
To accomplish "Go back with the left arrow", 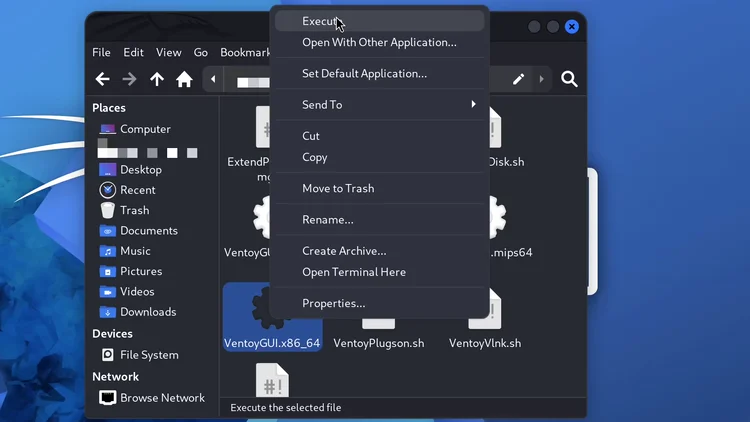I will [x=102, y=79].
